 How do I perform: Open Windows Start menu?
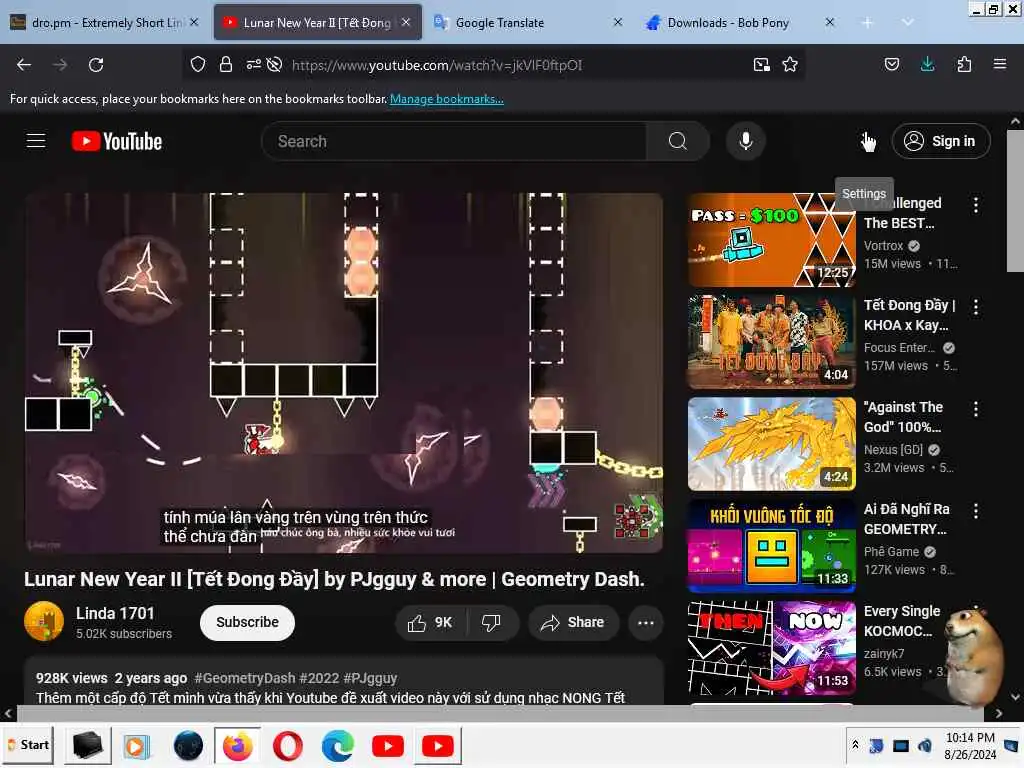27,745
